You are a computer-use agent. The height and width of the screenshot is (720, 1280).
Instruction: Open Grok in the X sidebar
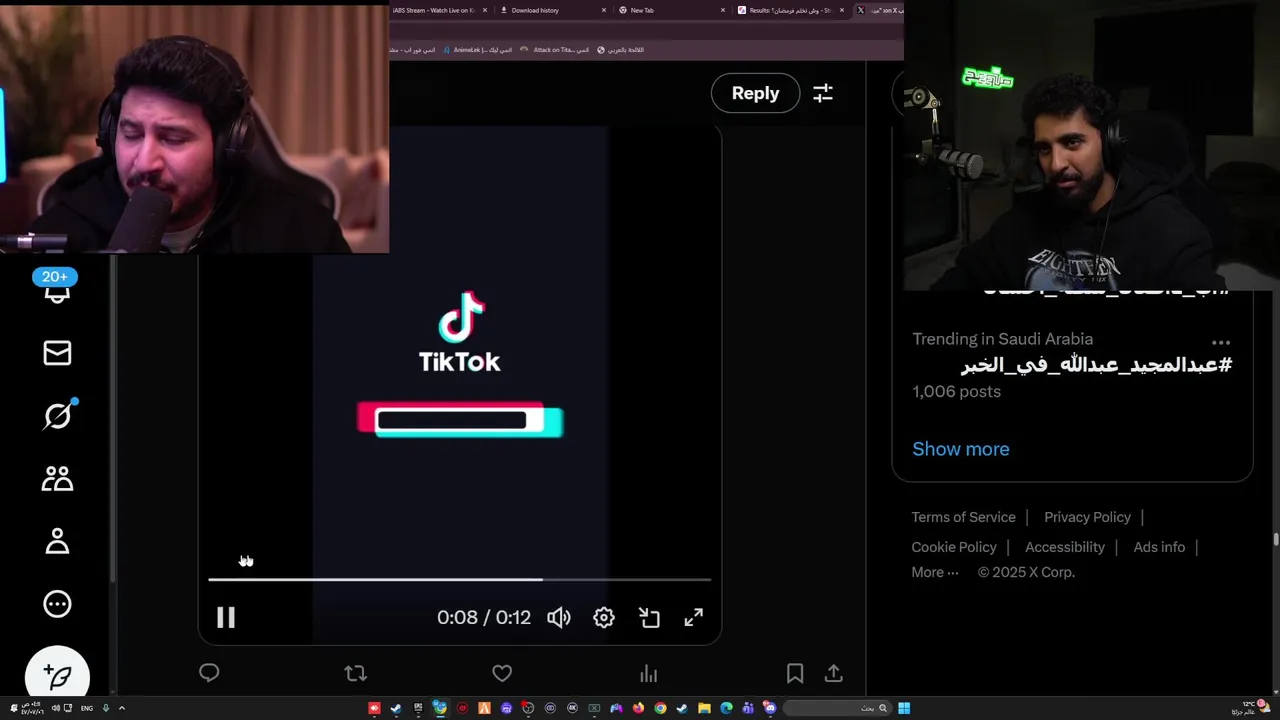coord(57,416)
